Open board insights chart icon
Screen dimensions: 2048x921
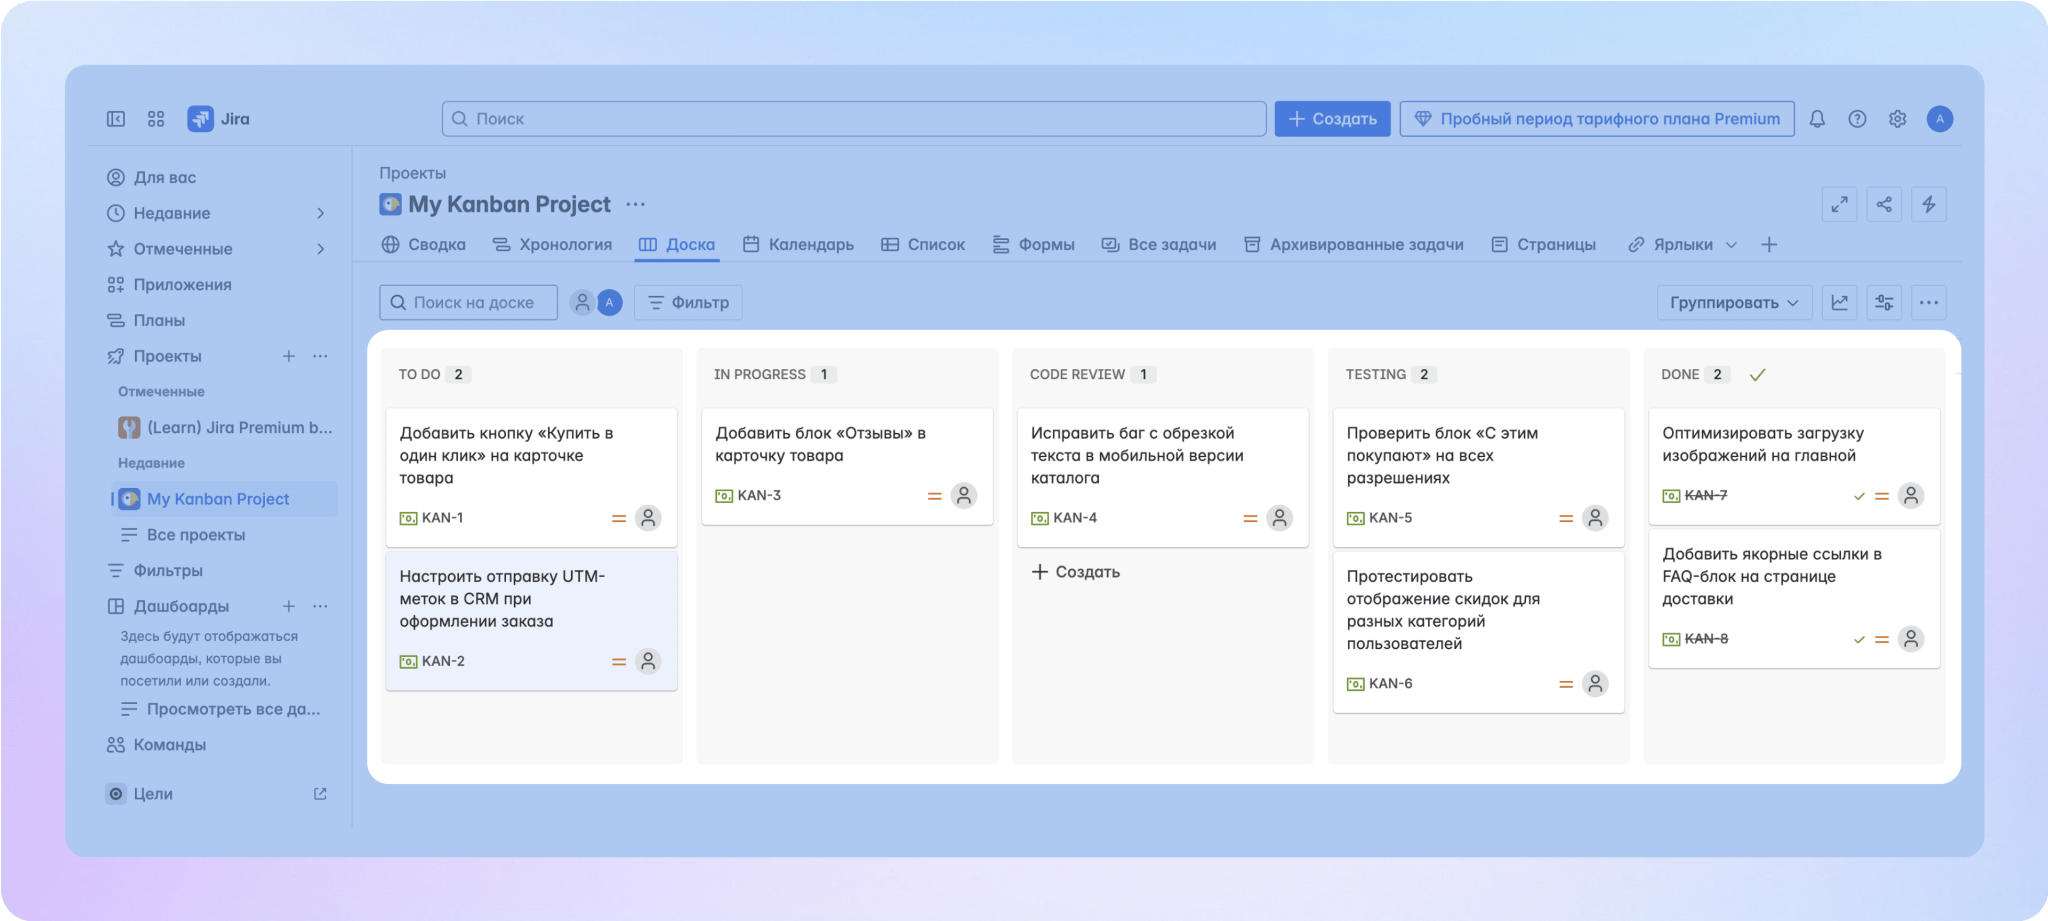coord(1839,303)
